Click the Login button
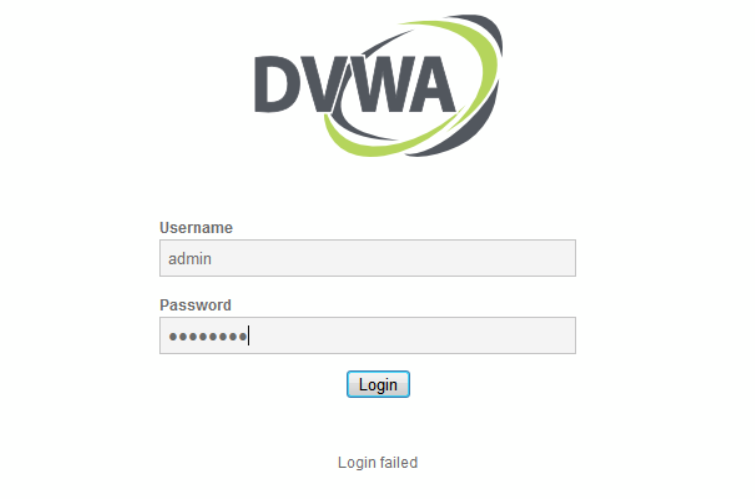This screenshot has width=755, height=499. click(x=378, y=384)
